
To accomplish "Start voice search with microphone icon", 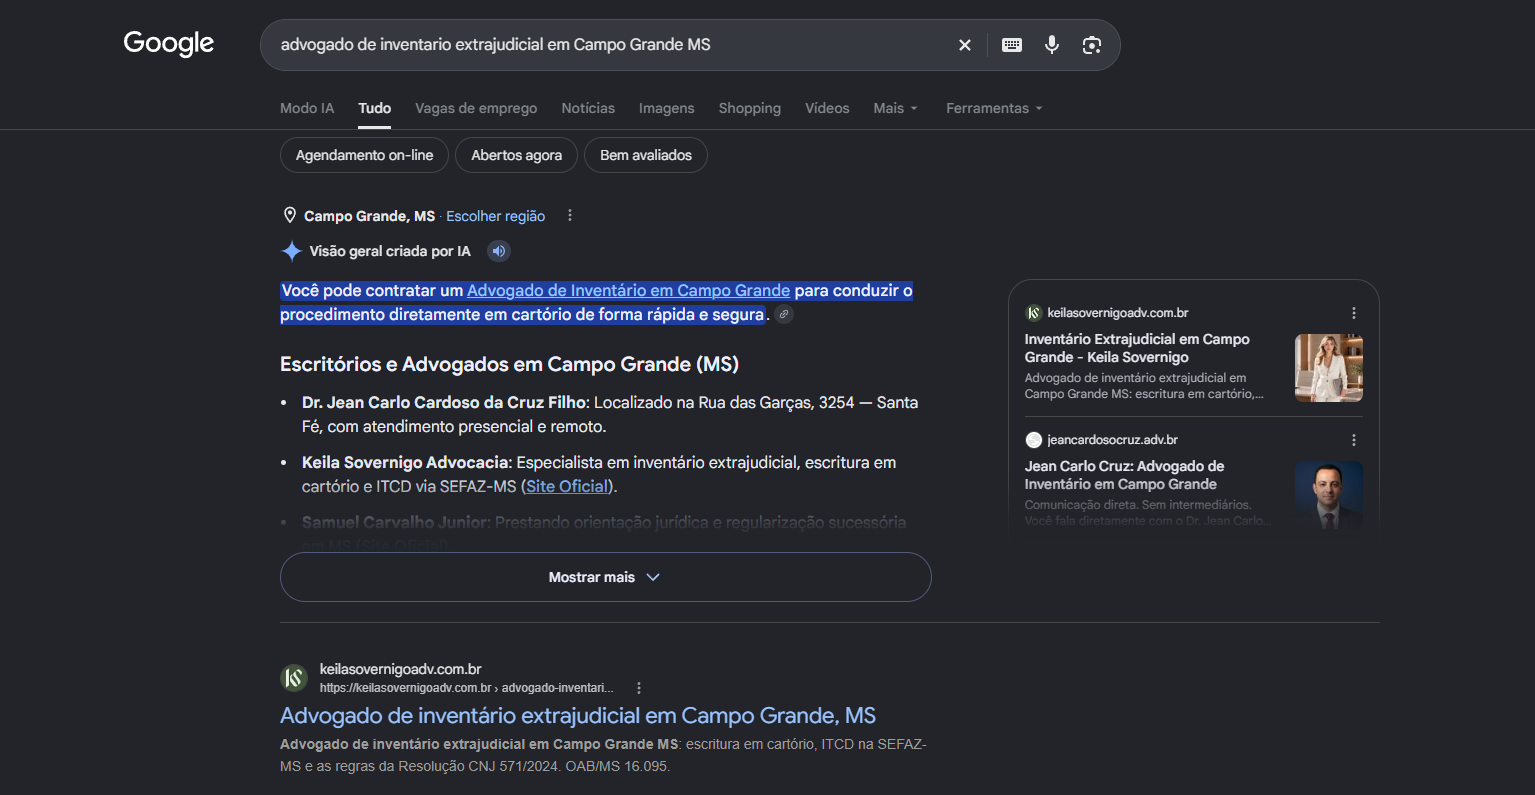I will tap(1052, 45).
